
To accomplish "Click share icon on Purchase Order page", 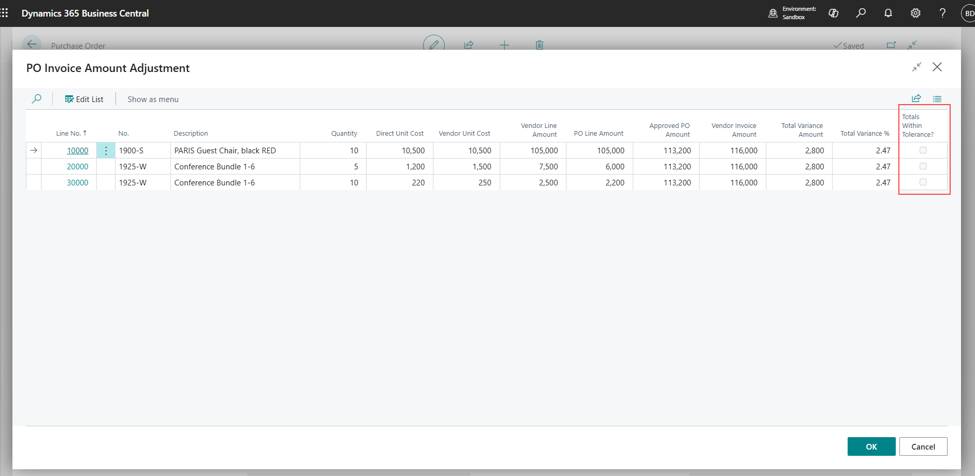I will tap(469, 45).
